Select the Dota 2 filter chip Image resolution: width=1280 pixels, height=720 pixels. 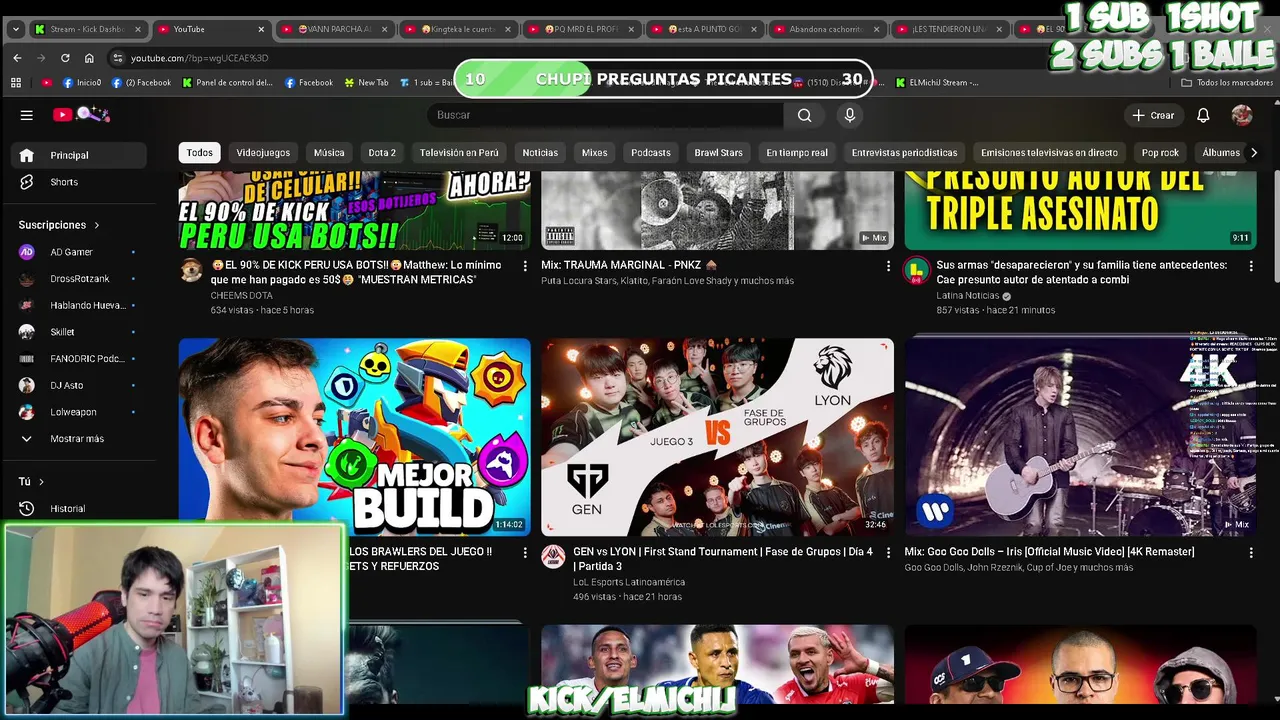382,153
